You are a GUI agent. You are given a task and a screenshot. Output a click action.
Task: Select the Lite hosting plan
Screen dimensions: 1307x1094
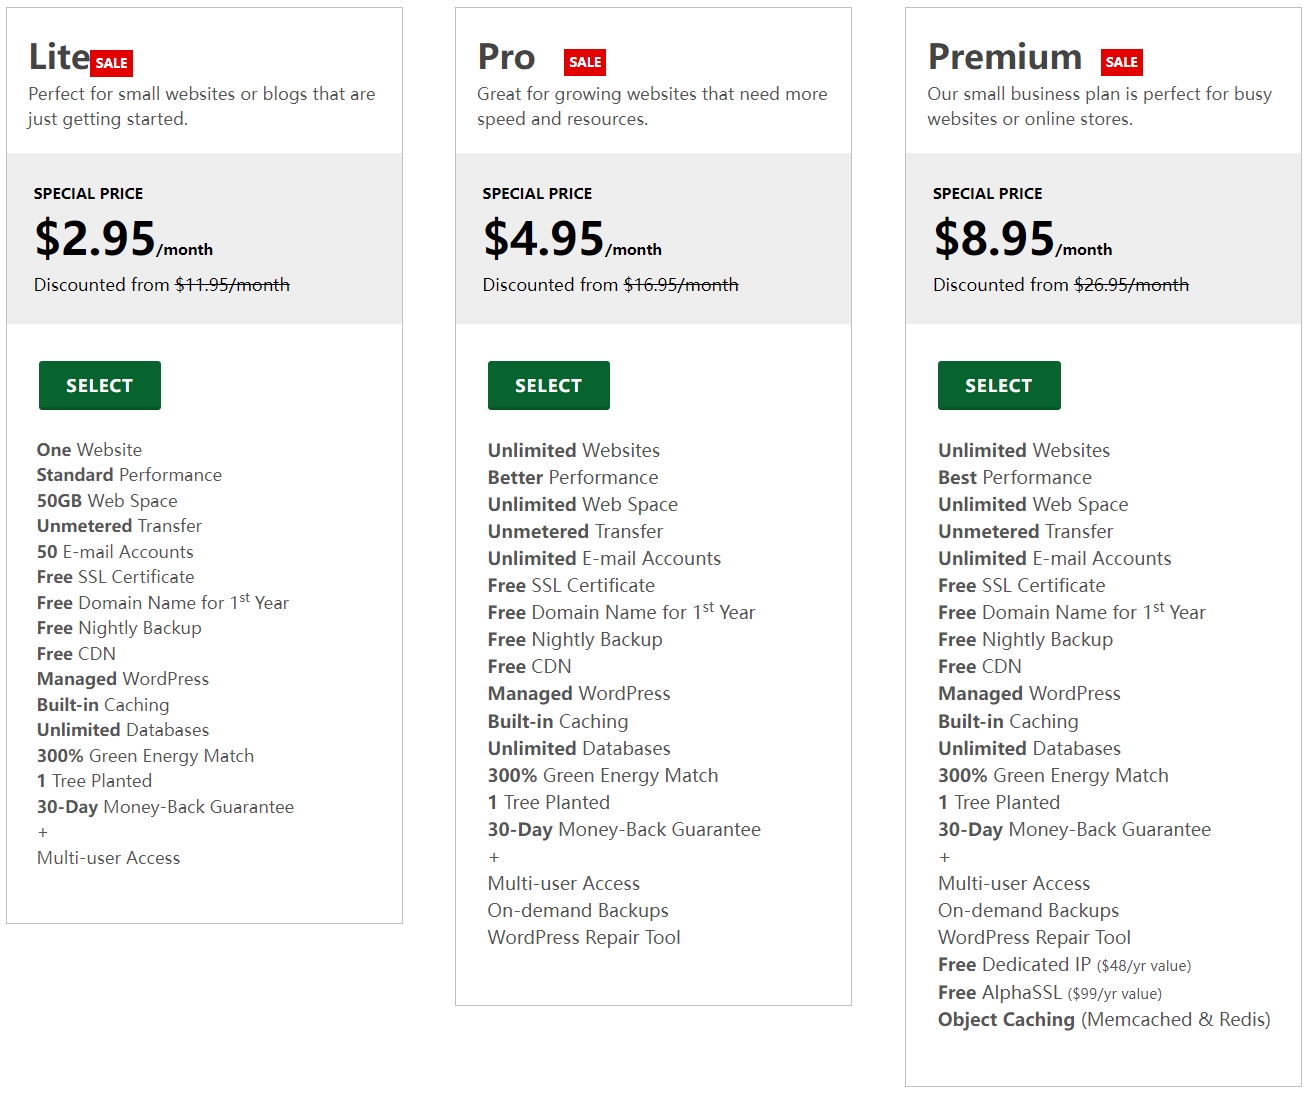pos(100,386)
